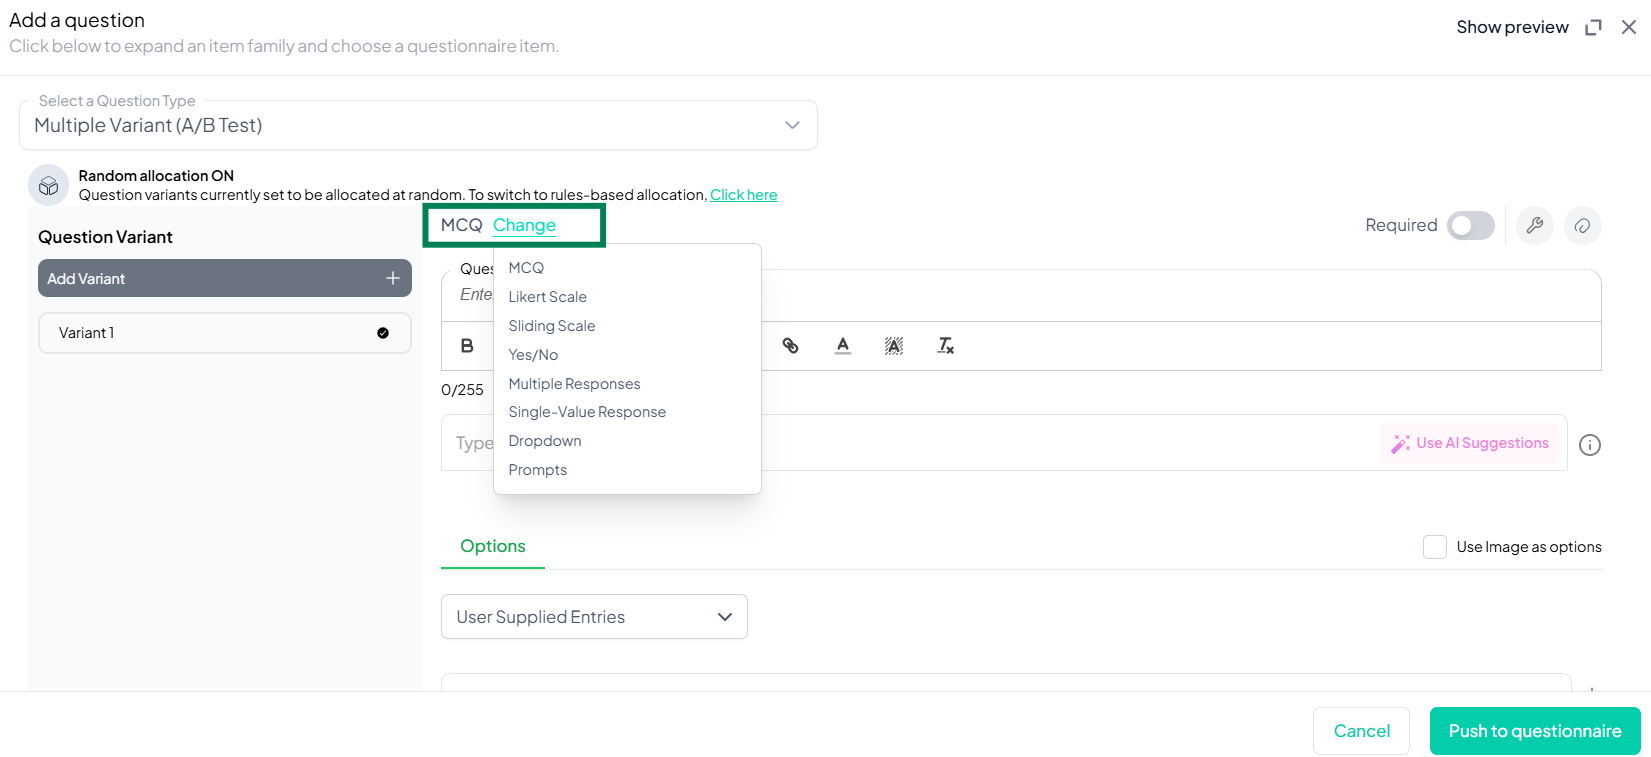
Task: Toggle the Required switch
Action: 1470,226
